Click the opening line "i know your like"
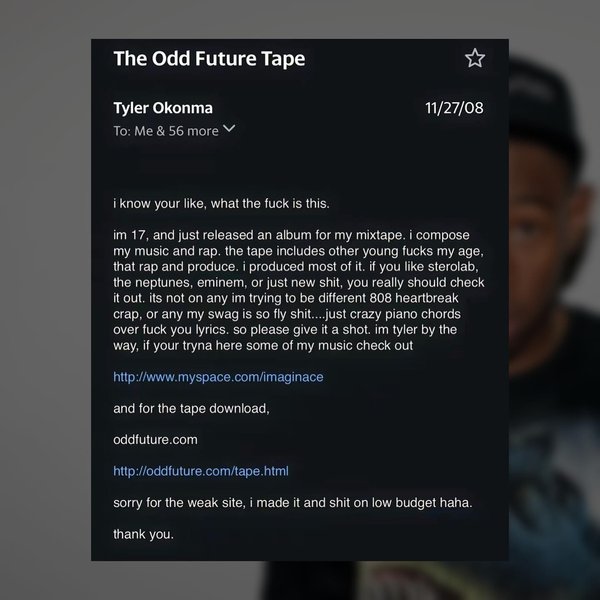600x600 pixels. pos(221,204)
